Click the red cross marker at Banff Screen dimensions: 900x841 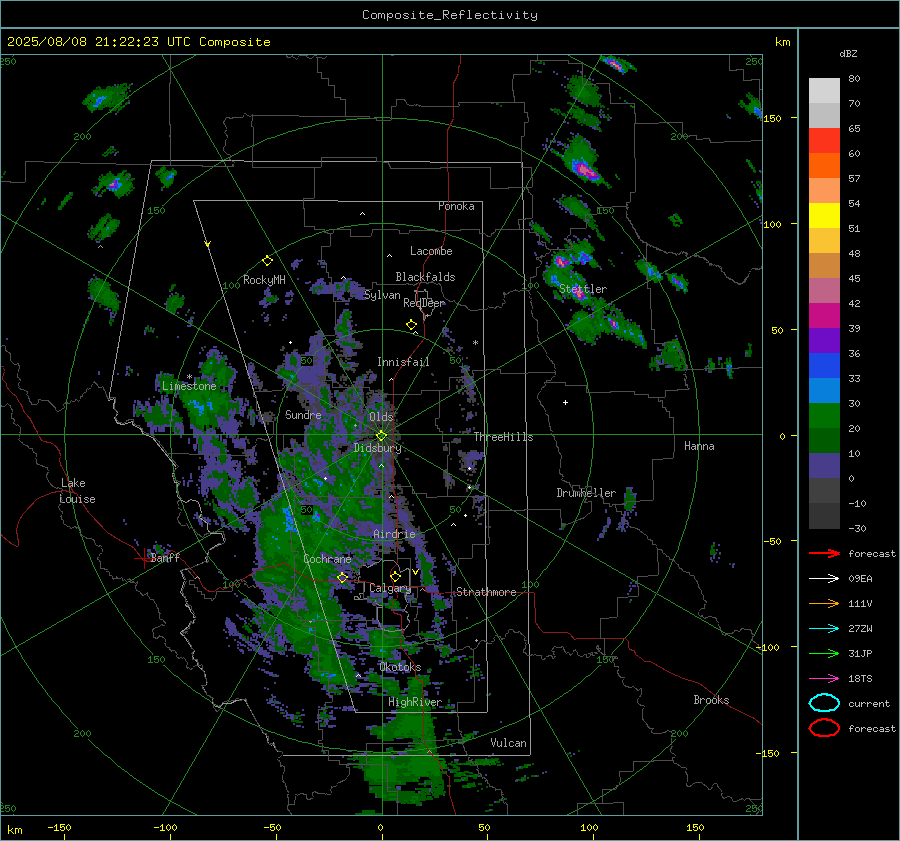[143, 557]
